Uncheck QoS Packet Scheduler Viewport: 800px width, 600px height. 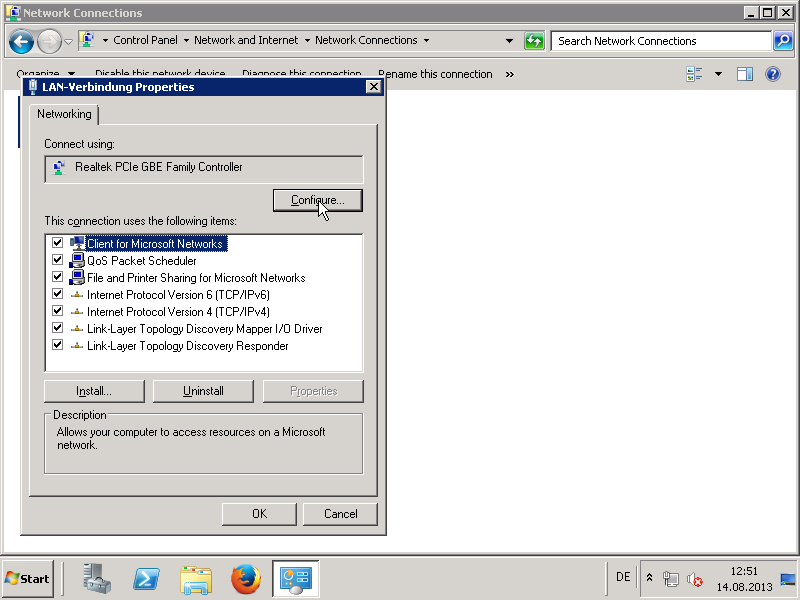58,260
